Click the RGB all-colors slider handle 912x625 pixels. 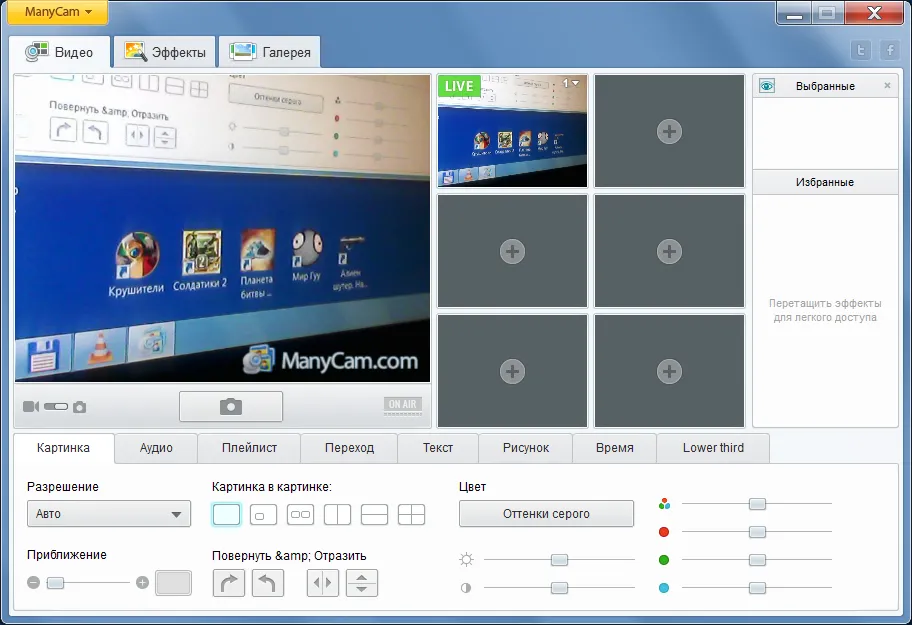click(757, 503)
